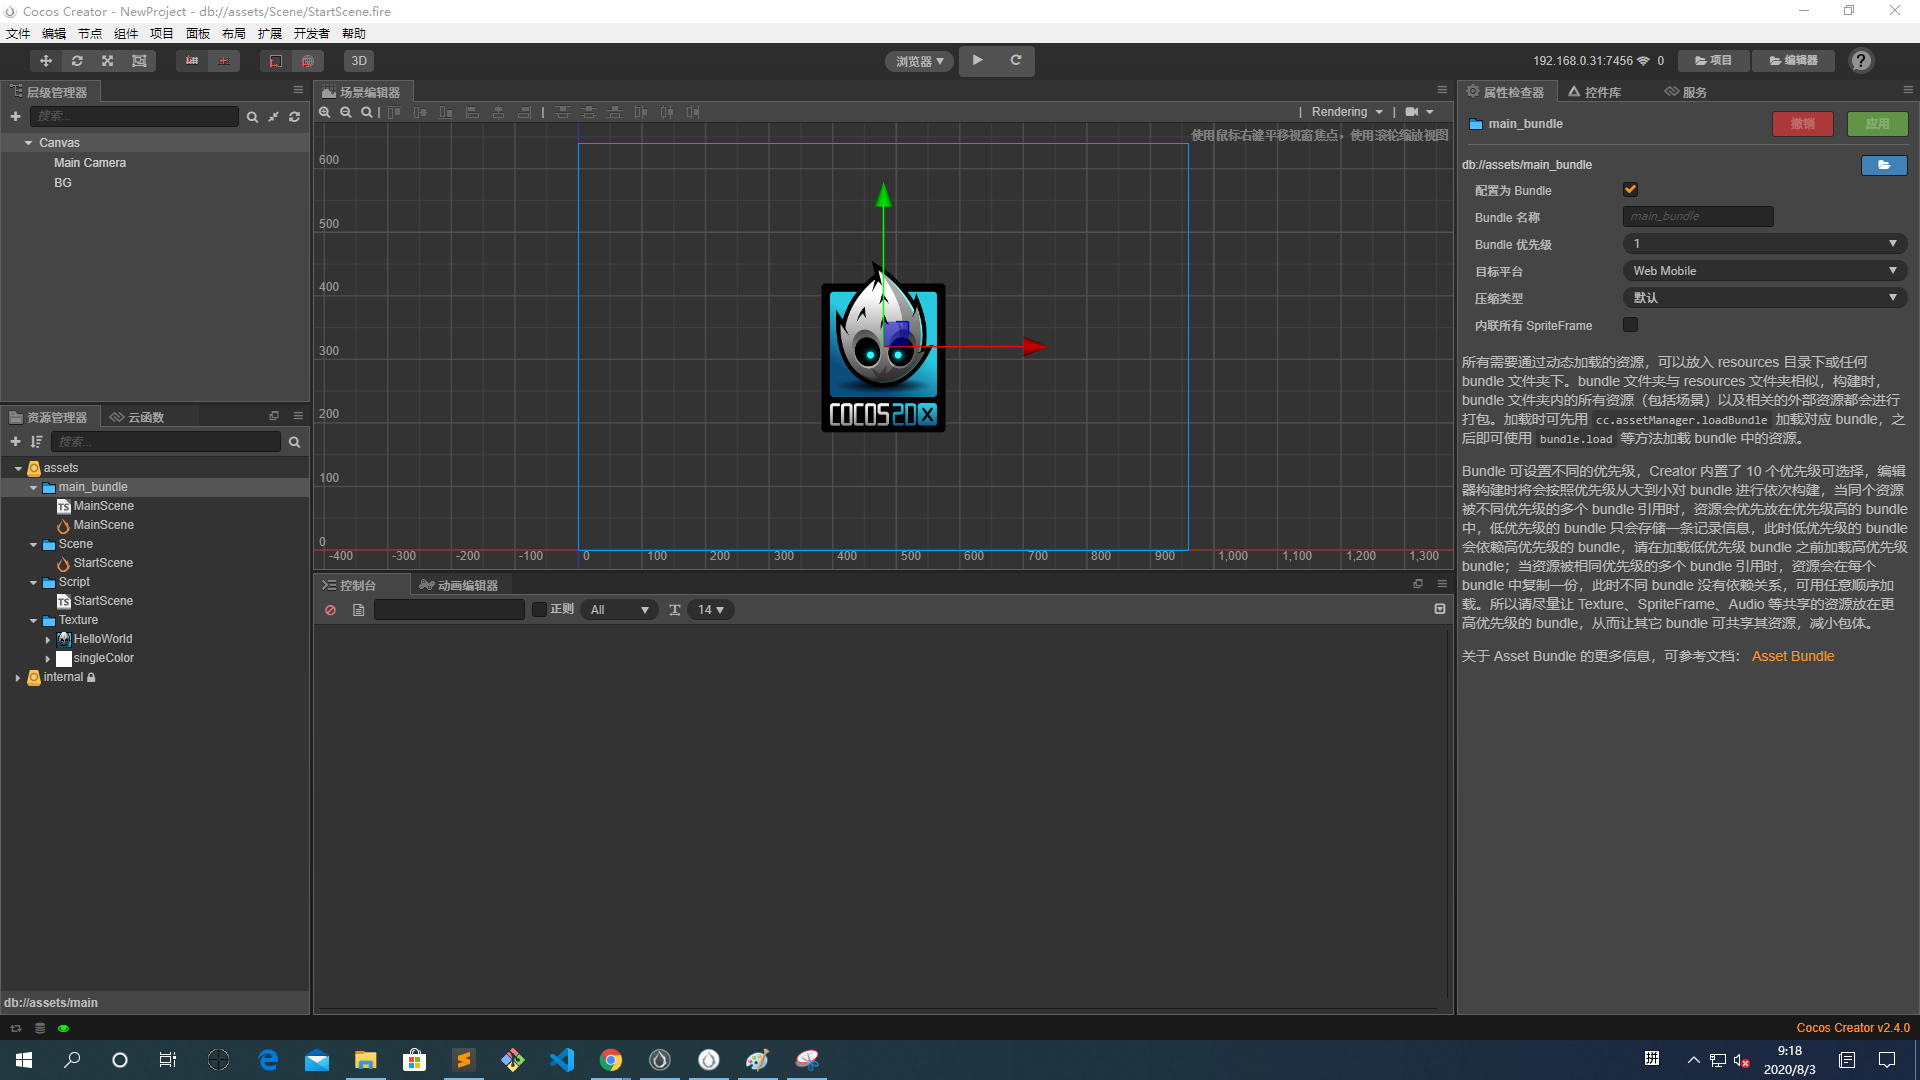Collapse the Texture folder
This screenshot has height=1080, width=1920.
point(33,621)
